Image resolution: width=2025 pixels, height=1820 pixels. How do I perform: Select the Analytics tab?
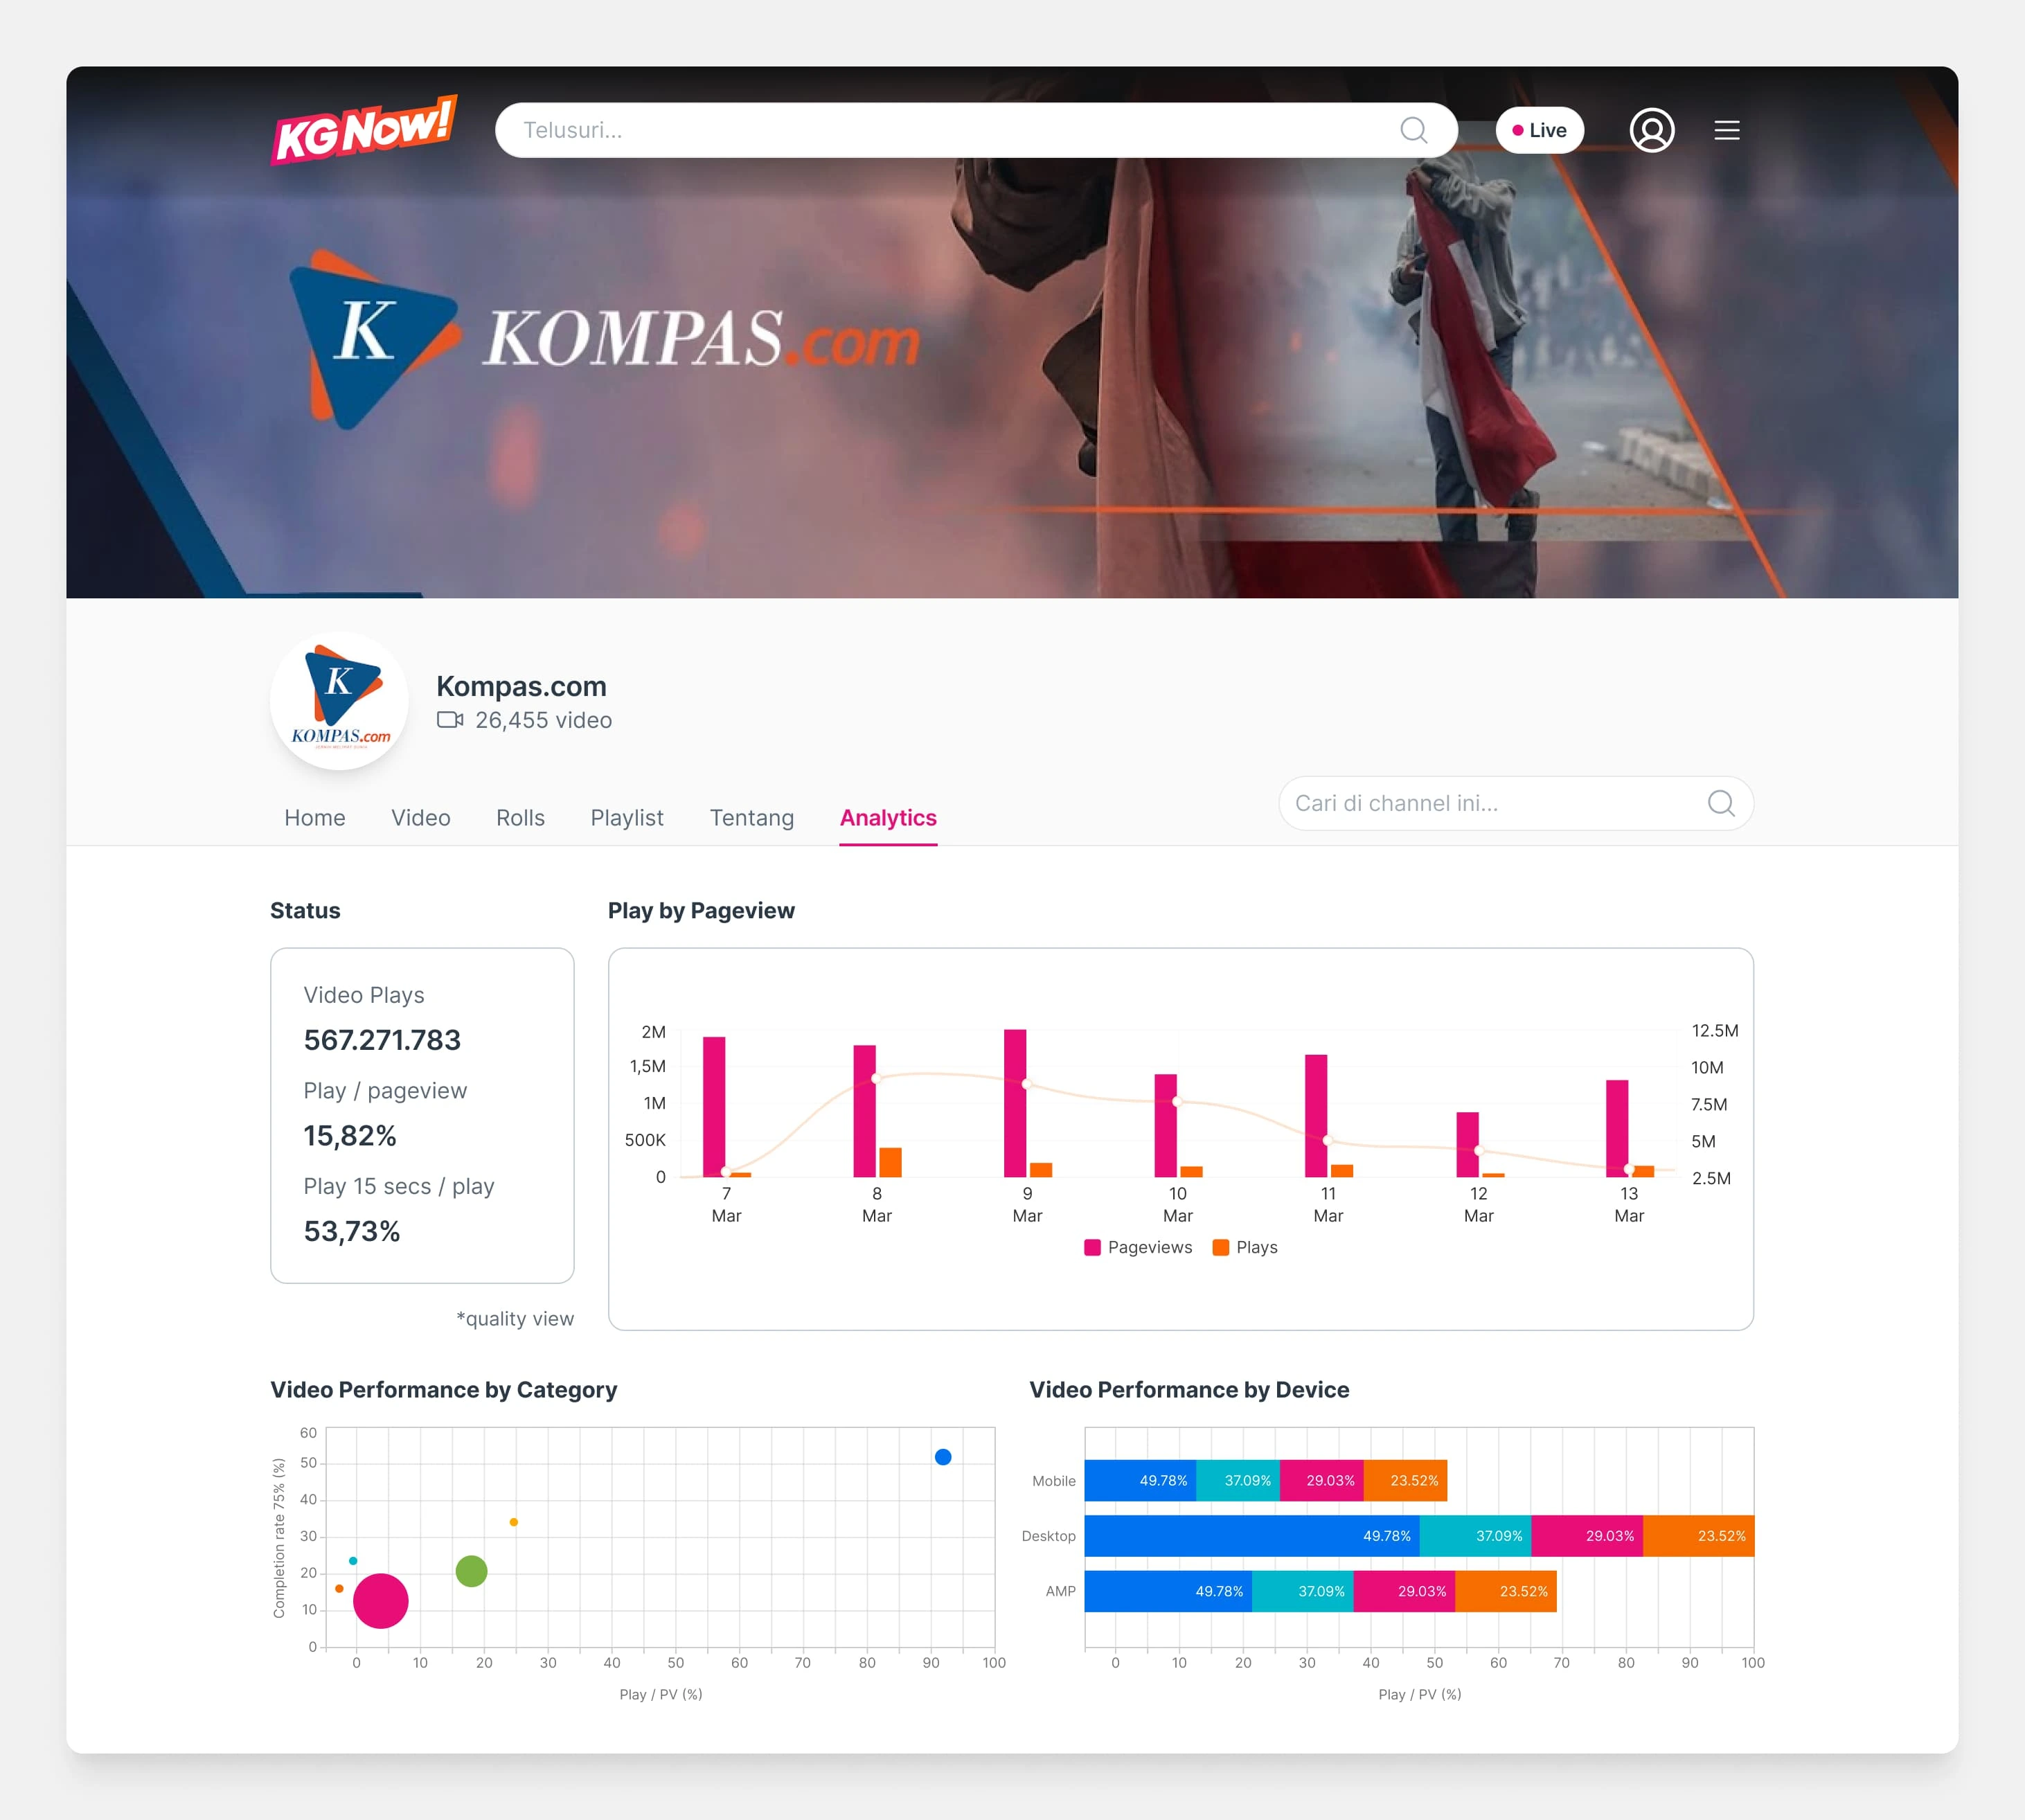point(887,817)
